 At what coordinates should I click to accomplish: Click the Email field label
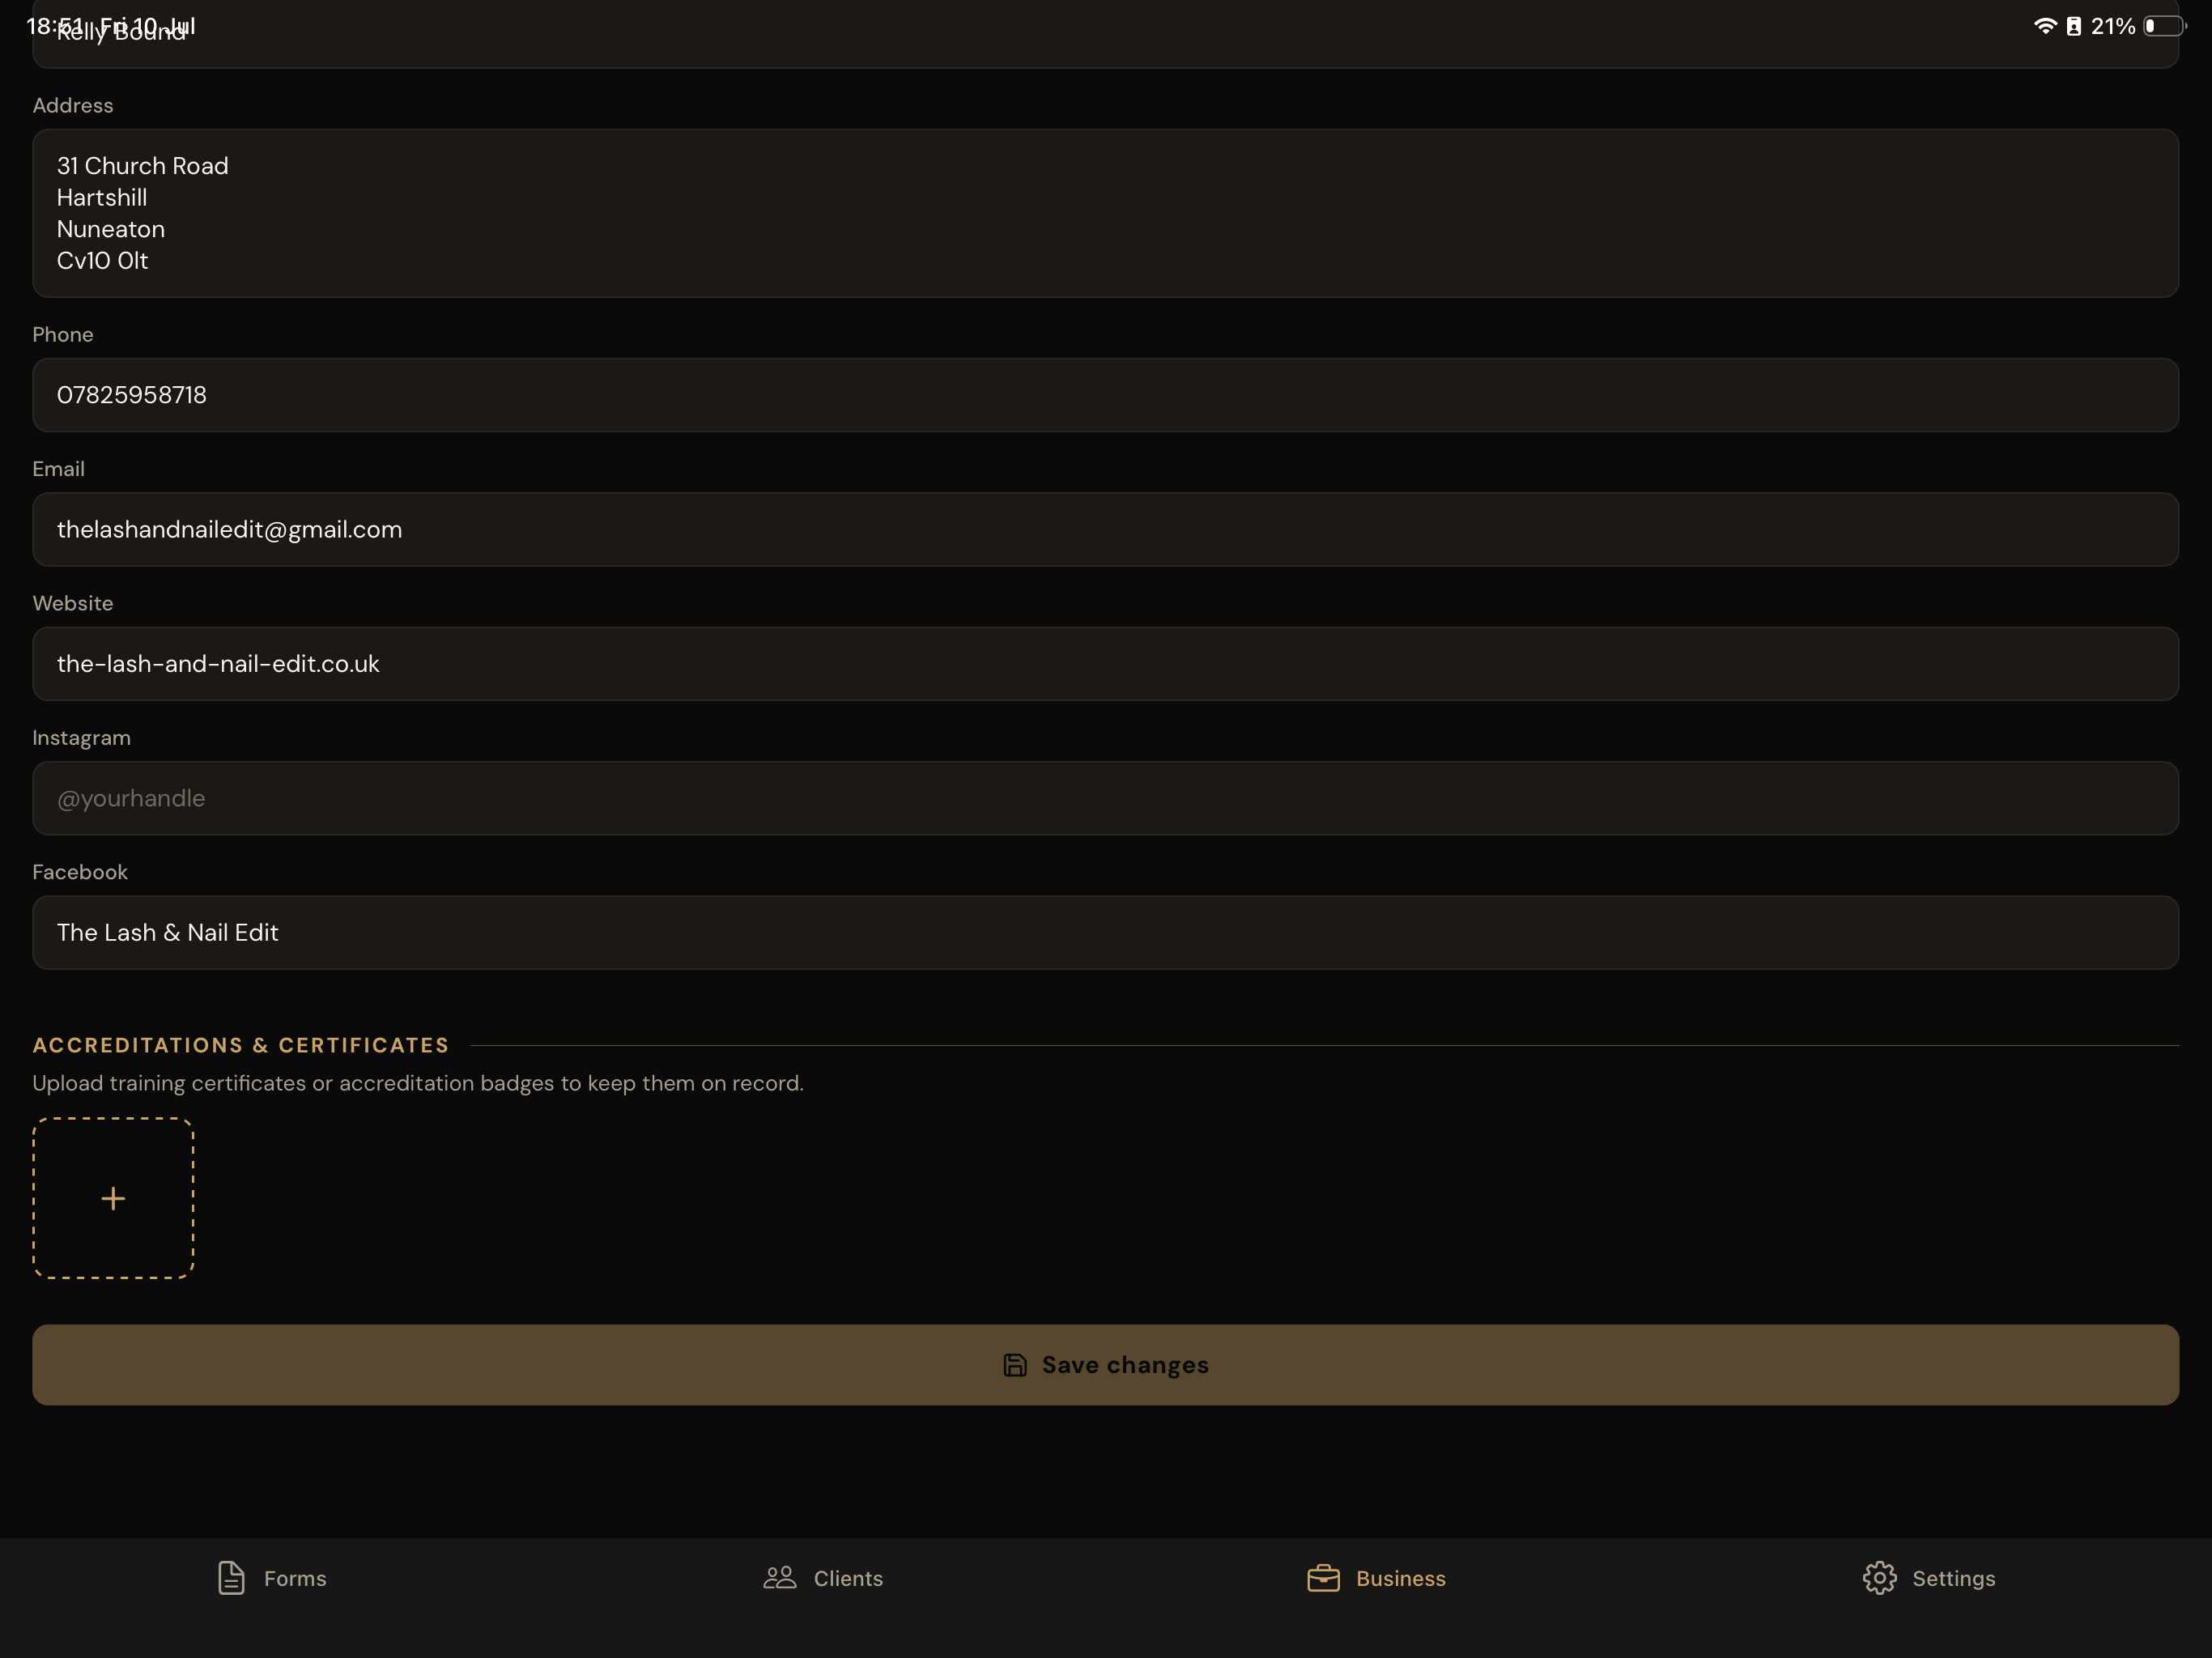(58, 469)
